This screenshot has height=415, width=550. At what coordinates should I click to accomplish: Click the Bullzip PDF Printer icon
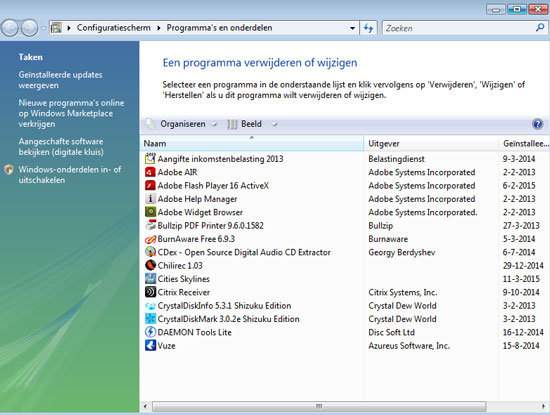point(150,226)
